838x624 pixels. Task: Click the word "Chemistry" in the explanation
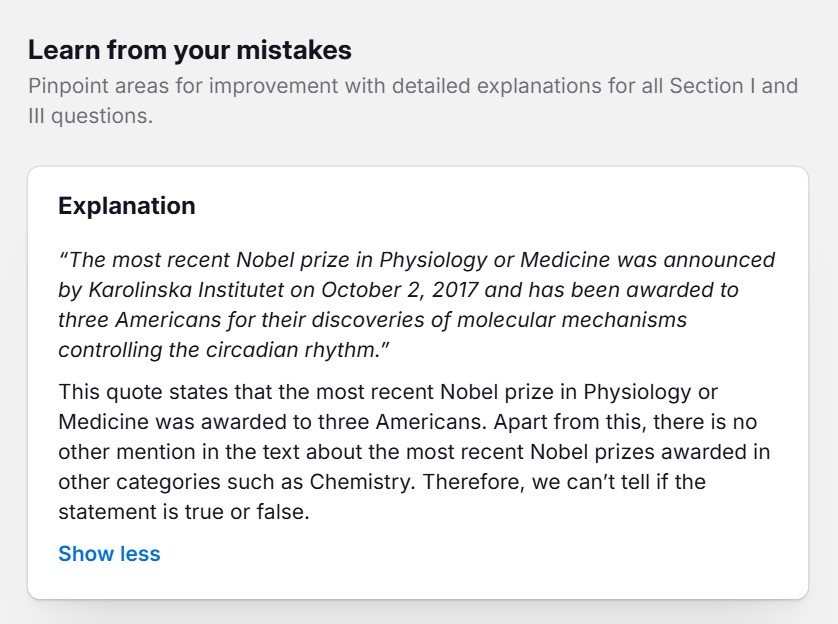(362, 481)
